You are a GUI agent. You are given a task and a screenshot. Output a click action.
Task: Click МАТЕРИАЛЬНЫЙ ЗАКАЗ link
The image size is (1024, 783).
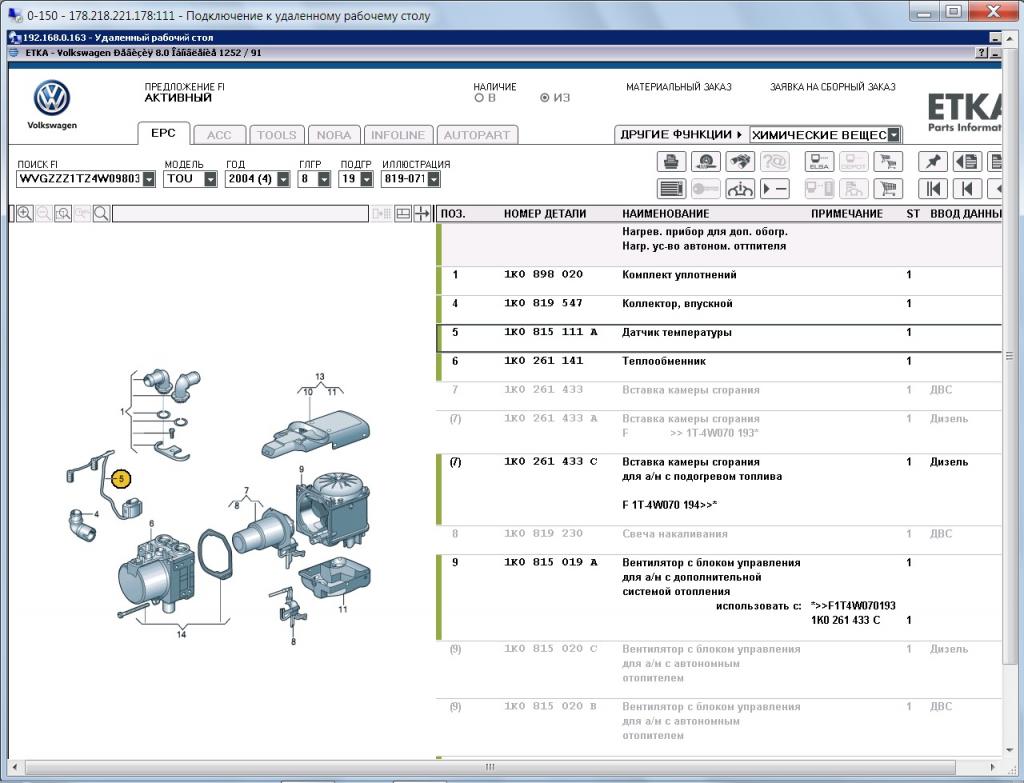tap(679, 87)
